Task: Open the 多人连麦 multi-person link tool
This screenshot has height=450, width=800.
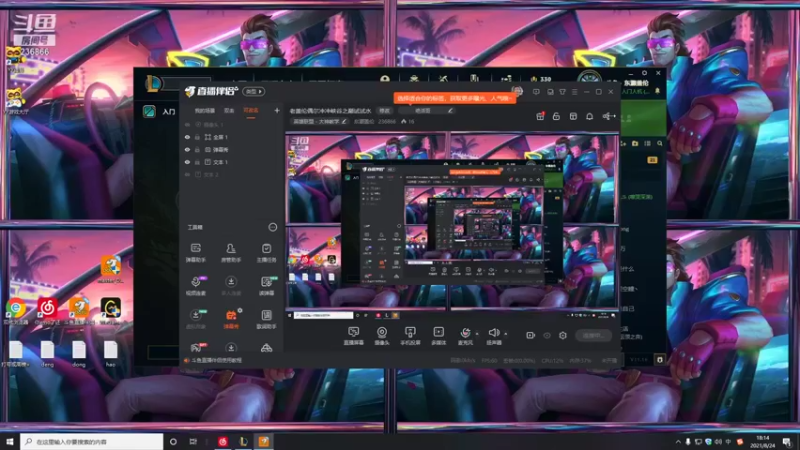Action: pos(231,286)
